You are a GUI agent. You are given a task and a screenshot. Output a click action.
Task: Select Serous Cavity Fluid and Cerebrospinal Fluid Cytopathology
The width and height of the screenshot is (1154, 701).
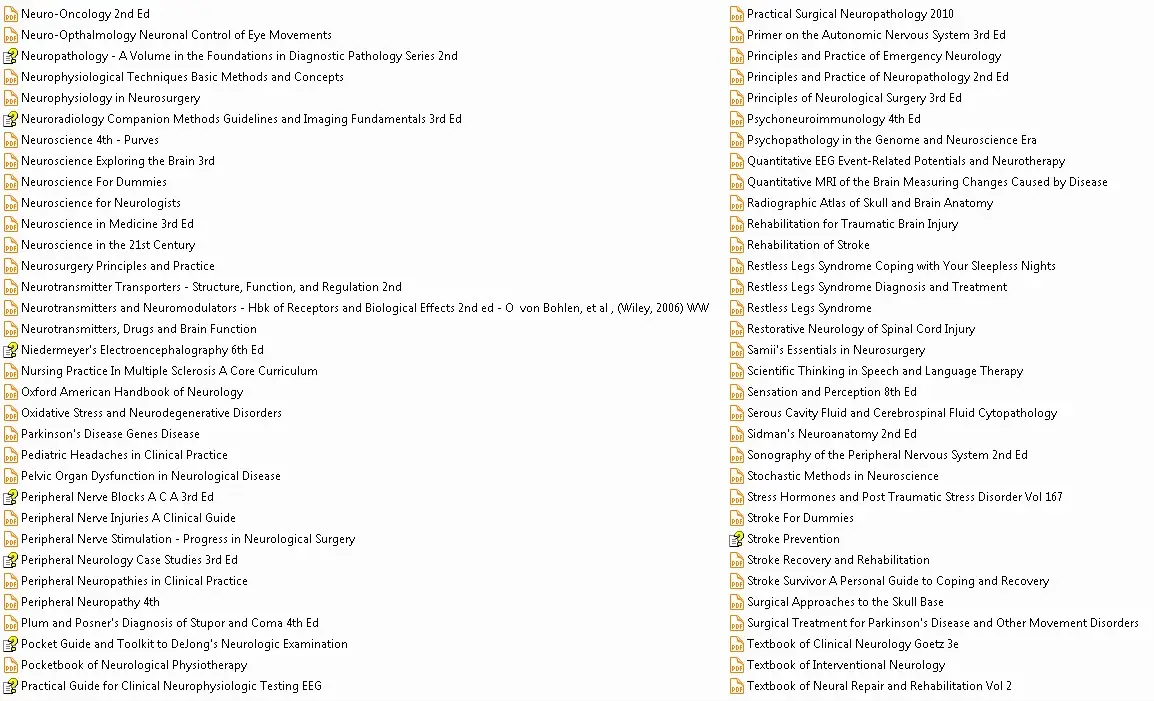pyautogui.click(x=902, y=413)
